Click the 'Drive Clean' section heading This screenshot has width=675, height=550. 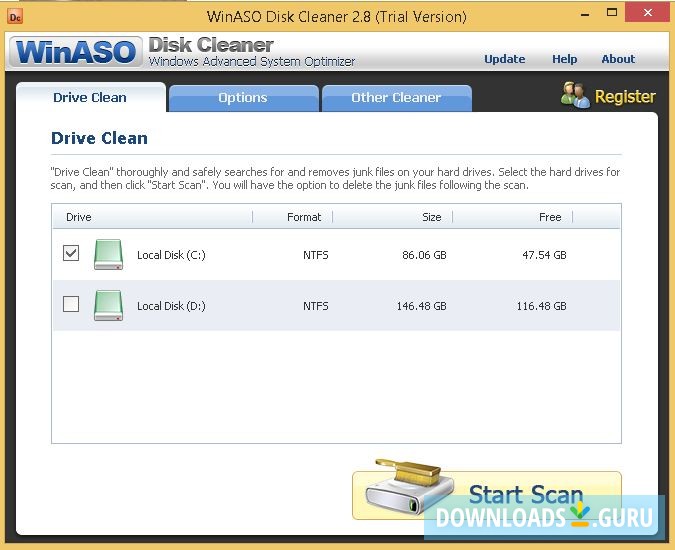click(99, 138)
